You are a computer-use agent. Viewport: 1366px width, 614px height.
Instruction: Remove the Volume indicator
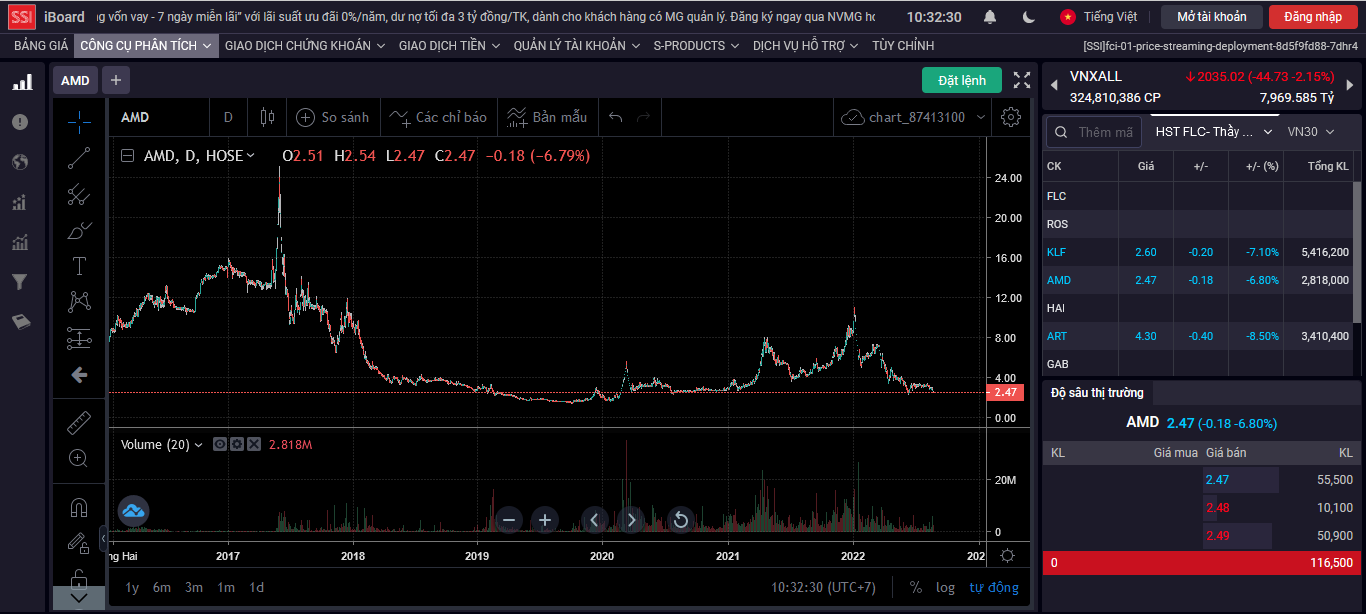pos(254,444)
